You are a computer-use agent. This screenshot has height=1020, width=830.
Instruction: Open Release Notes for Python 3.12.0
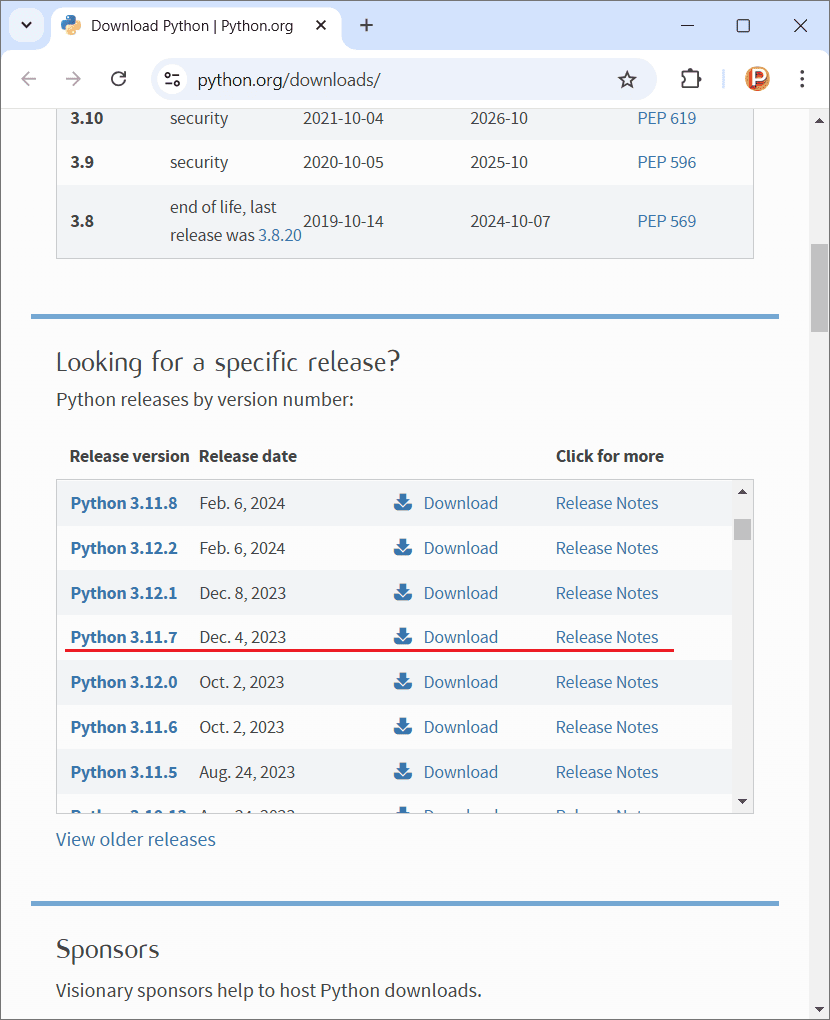coord(607,682)
